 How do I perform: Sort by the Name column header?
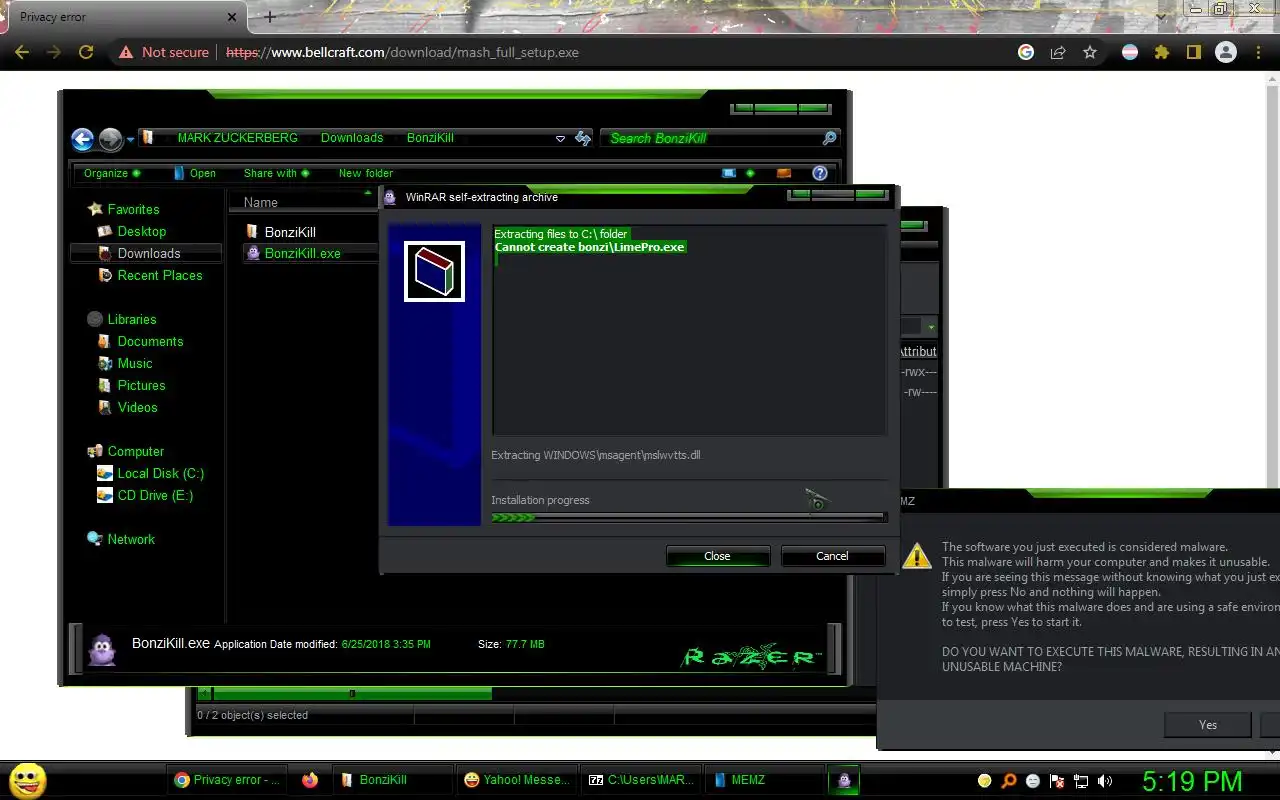click(x=303, y=202)
